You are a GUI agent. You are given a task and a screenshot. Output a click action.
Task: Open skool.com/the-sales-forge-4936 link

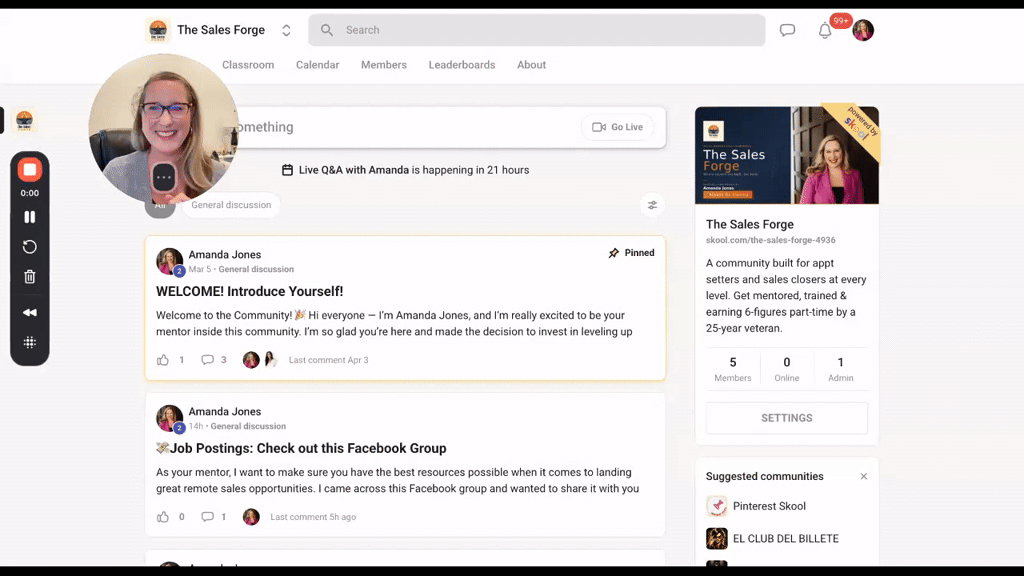click(x=771, y=240)
